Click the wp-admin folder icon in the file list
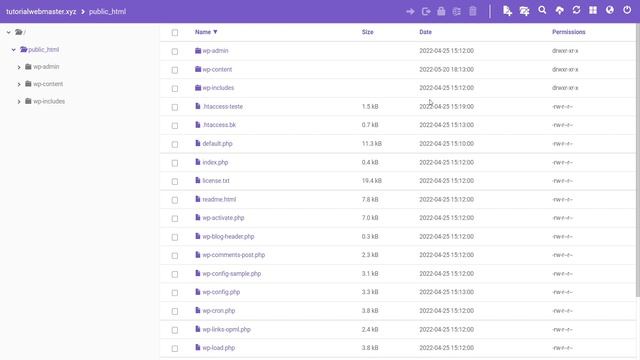Viewport: 640px width, 360px height. click(x=198, y=51)
